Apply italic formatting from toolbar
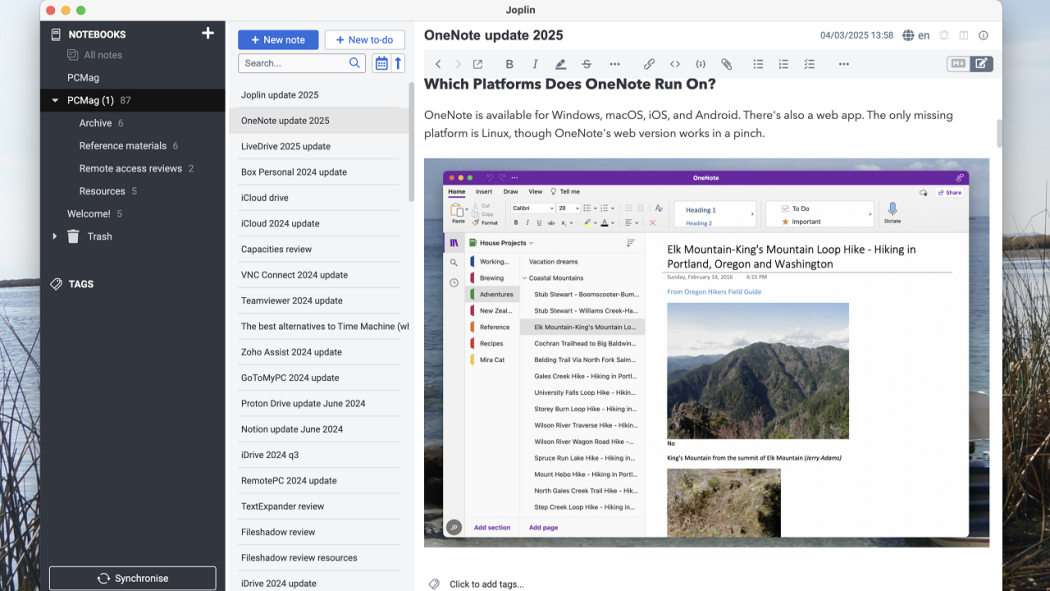1050x591 pixels. coord(535,64)
